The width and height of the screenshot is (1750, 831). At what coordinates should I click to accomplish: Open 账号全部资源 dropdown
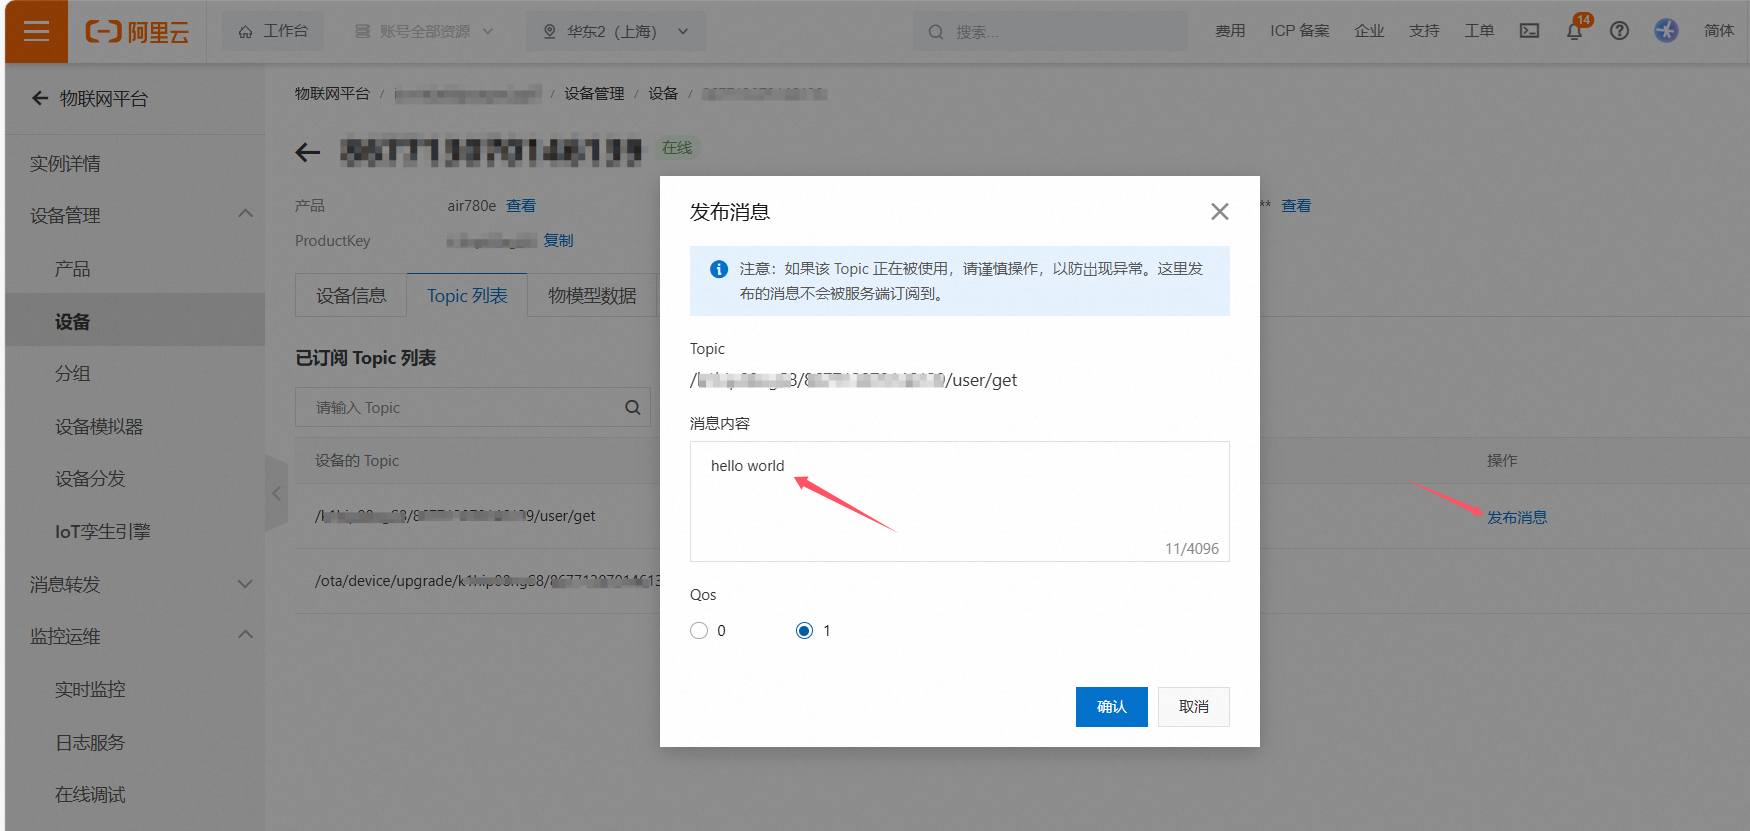coord(425,31)
